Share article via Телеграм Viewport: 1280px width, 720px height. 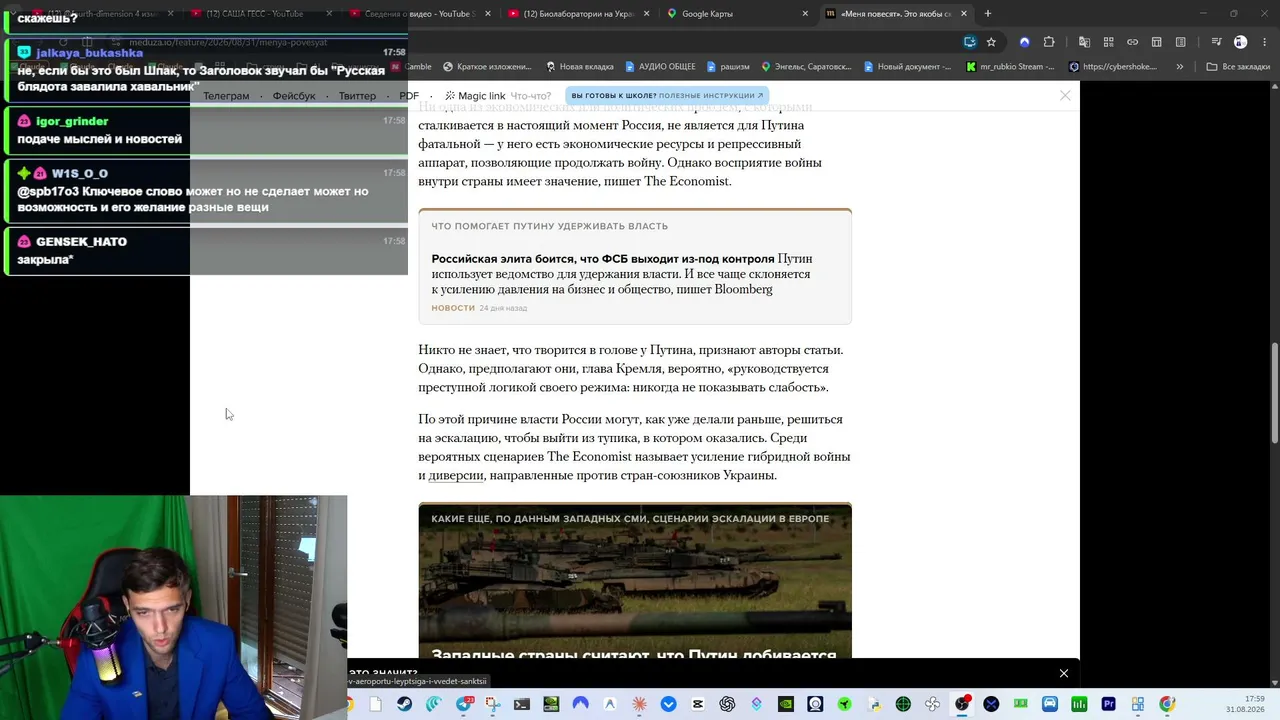tap(226, 96)
